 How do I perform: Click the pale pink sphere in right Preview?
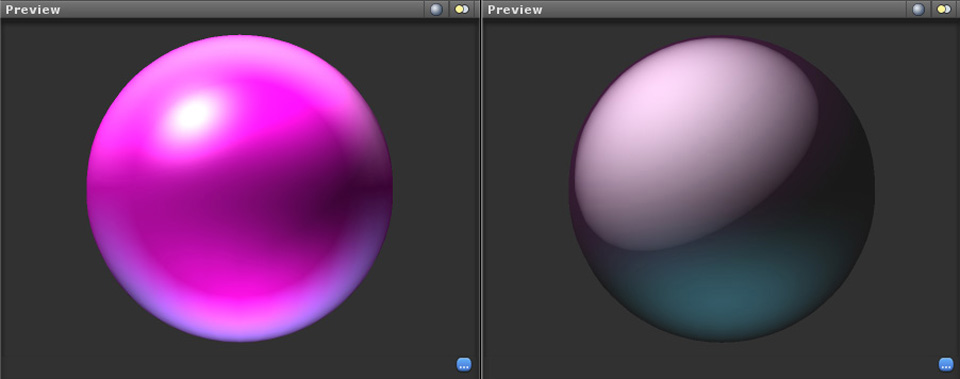tap(722, 189)
